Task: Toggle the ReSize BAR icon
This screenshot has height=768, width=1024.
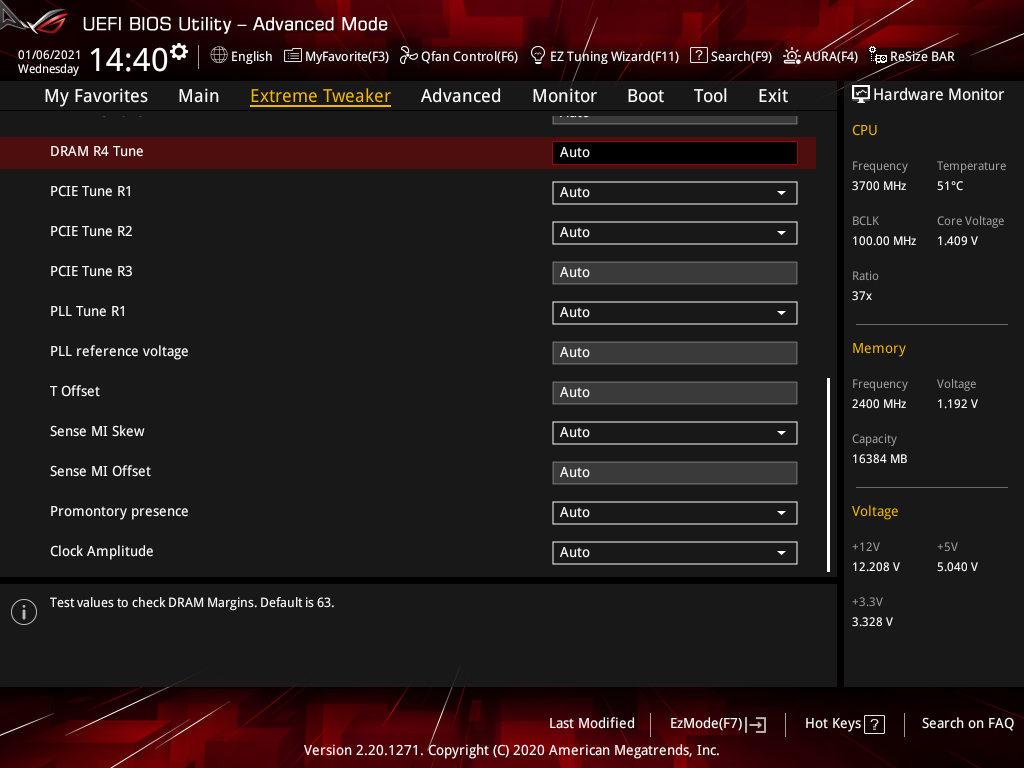Action: (878, 56)
